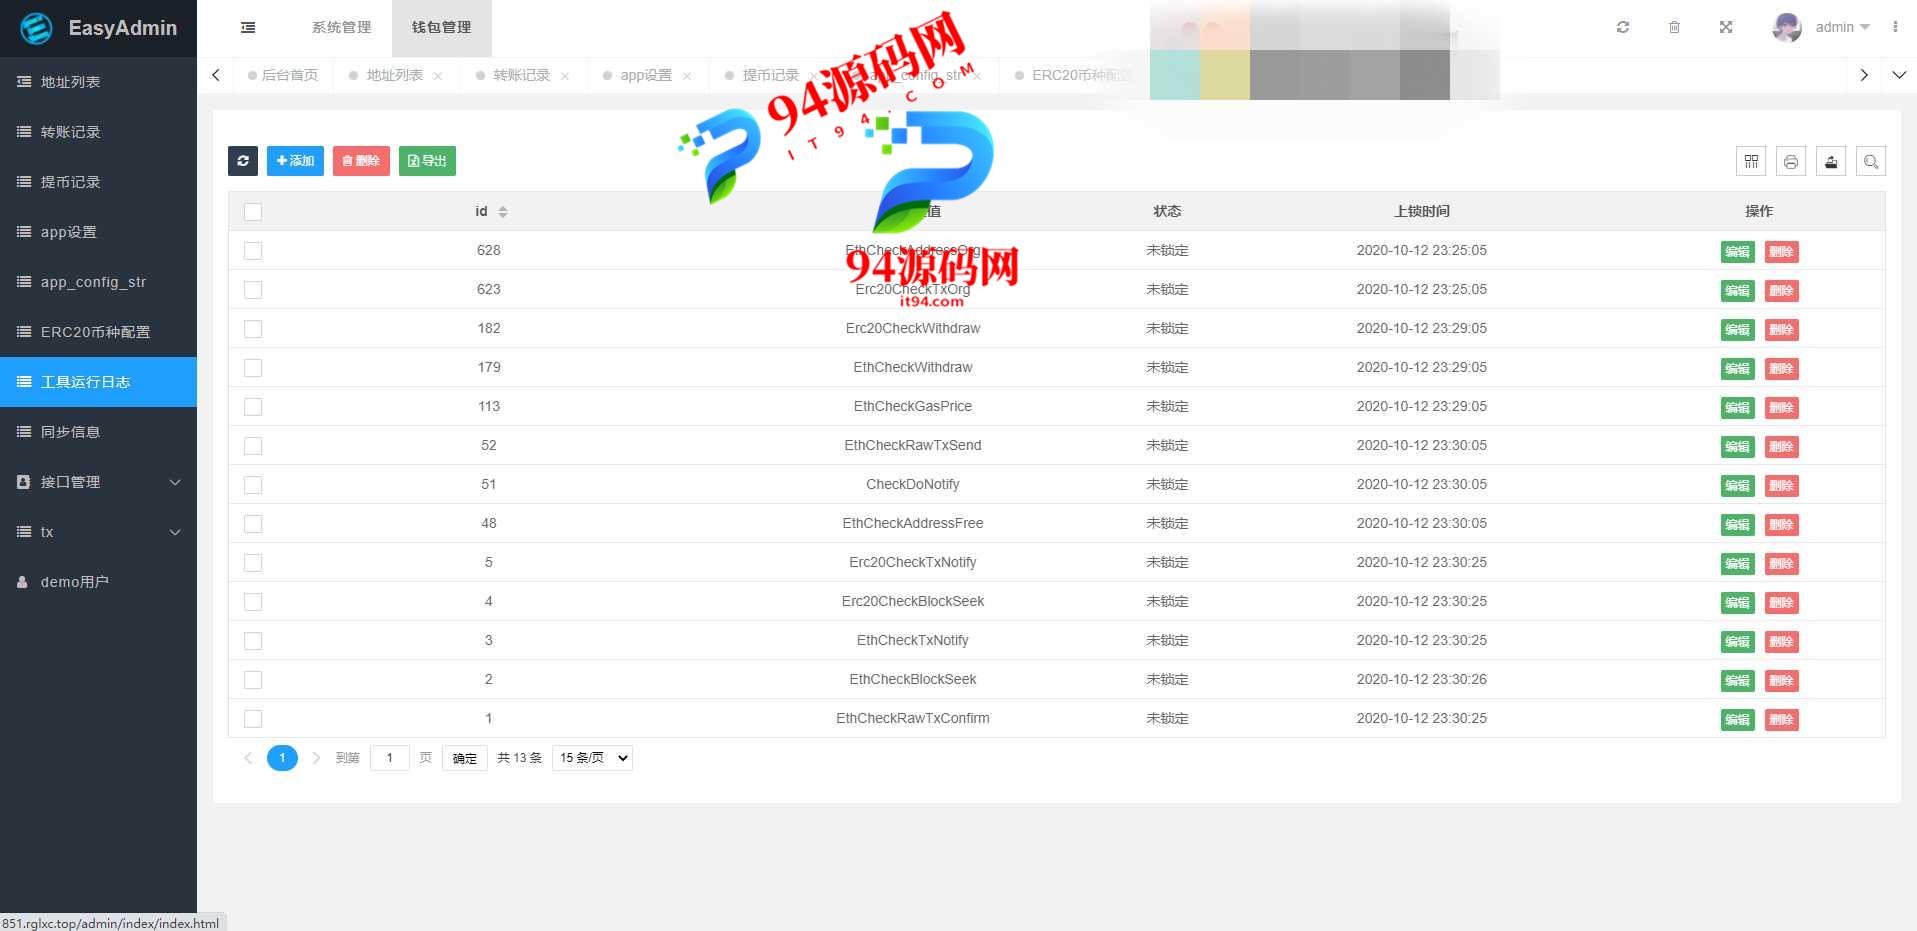Click the admin avatar picture
This screenshot has height=931, width=1917.
[x=1787, y=27]
